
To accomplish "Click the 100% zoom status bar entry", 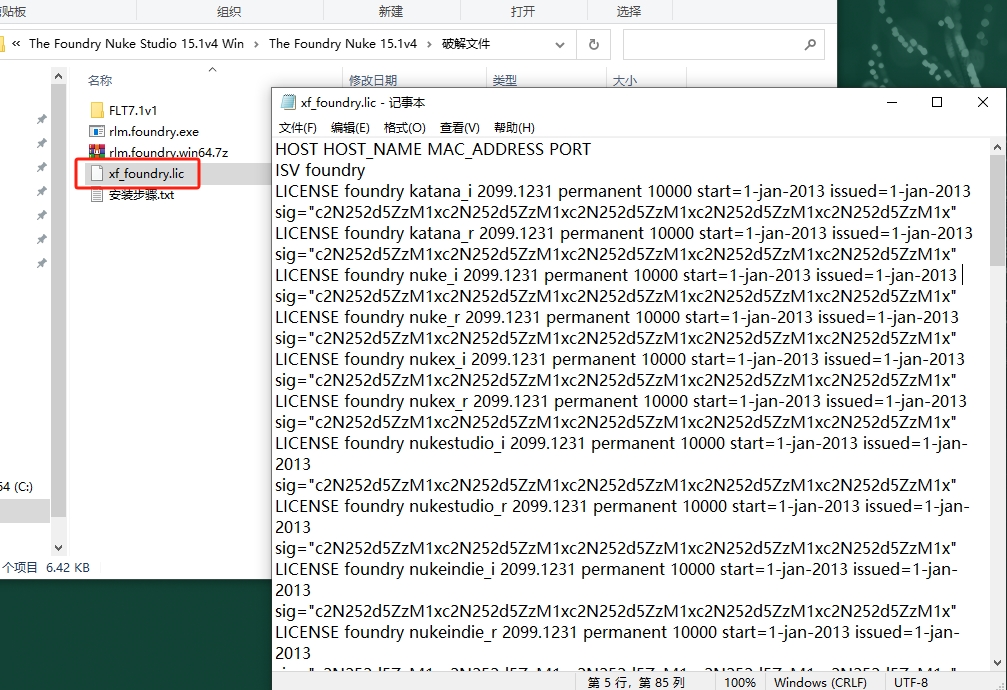I will pyautogui.click(x=740, y=682).
